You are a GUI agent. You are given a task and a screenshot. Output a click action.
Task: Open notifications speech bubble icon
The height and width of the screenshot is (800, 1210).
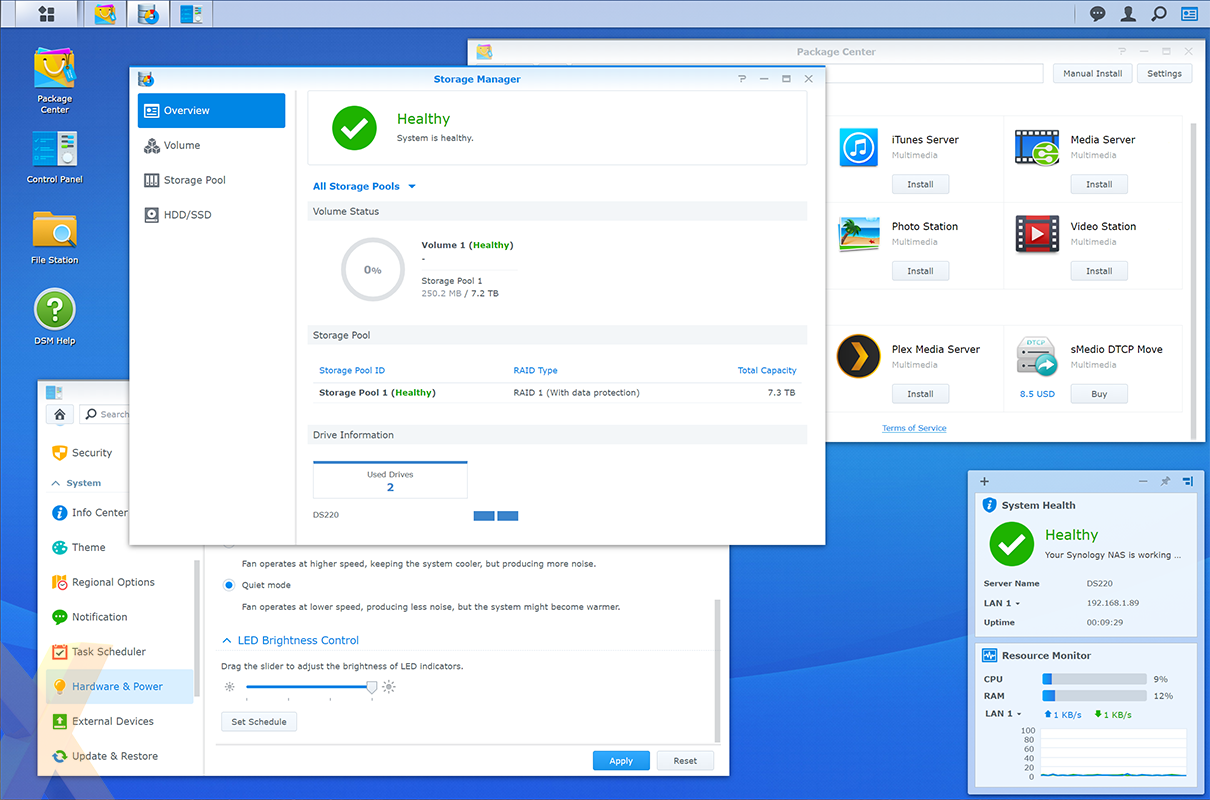[1098, 14]
